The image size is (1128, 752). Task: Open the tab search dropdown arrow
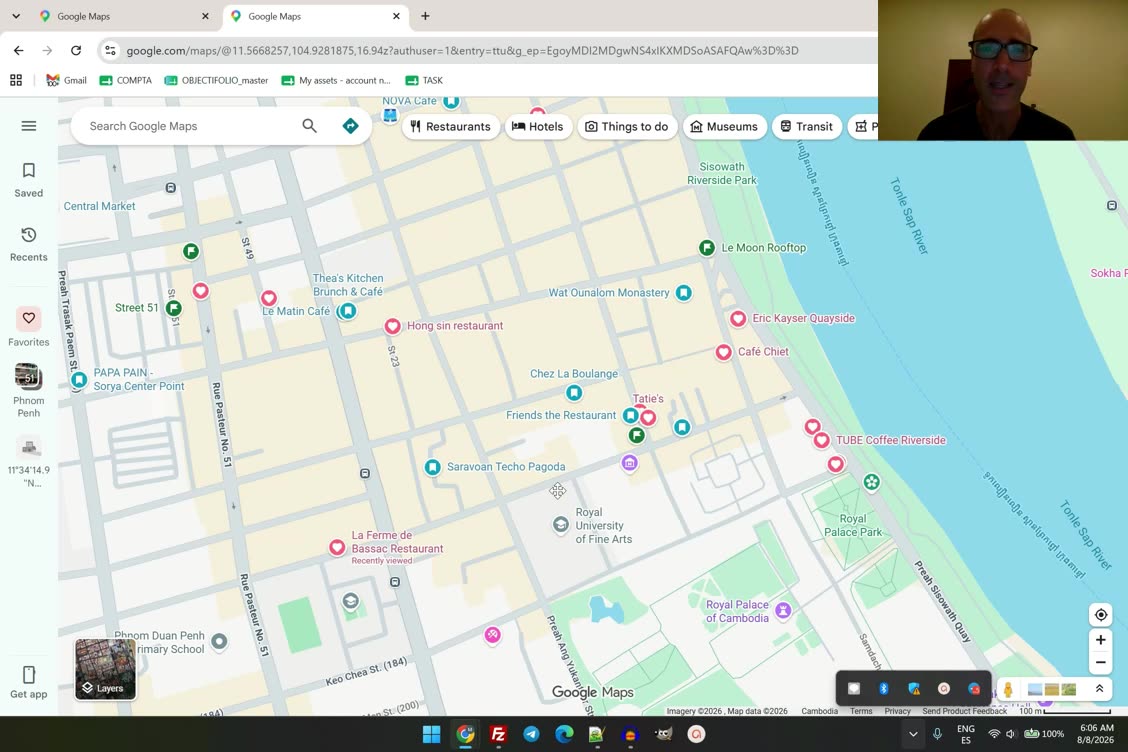click(16, 16)
